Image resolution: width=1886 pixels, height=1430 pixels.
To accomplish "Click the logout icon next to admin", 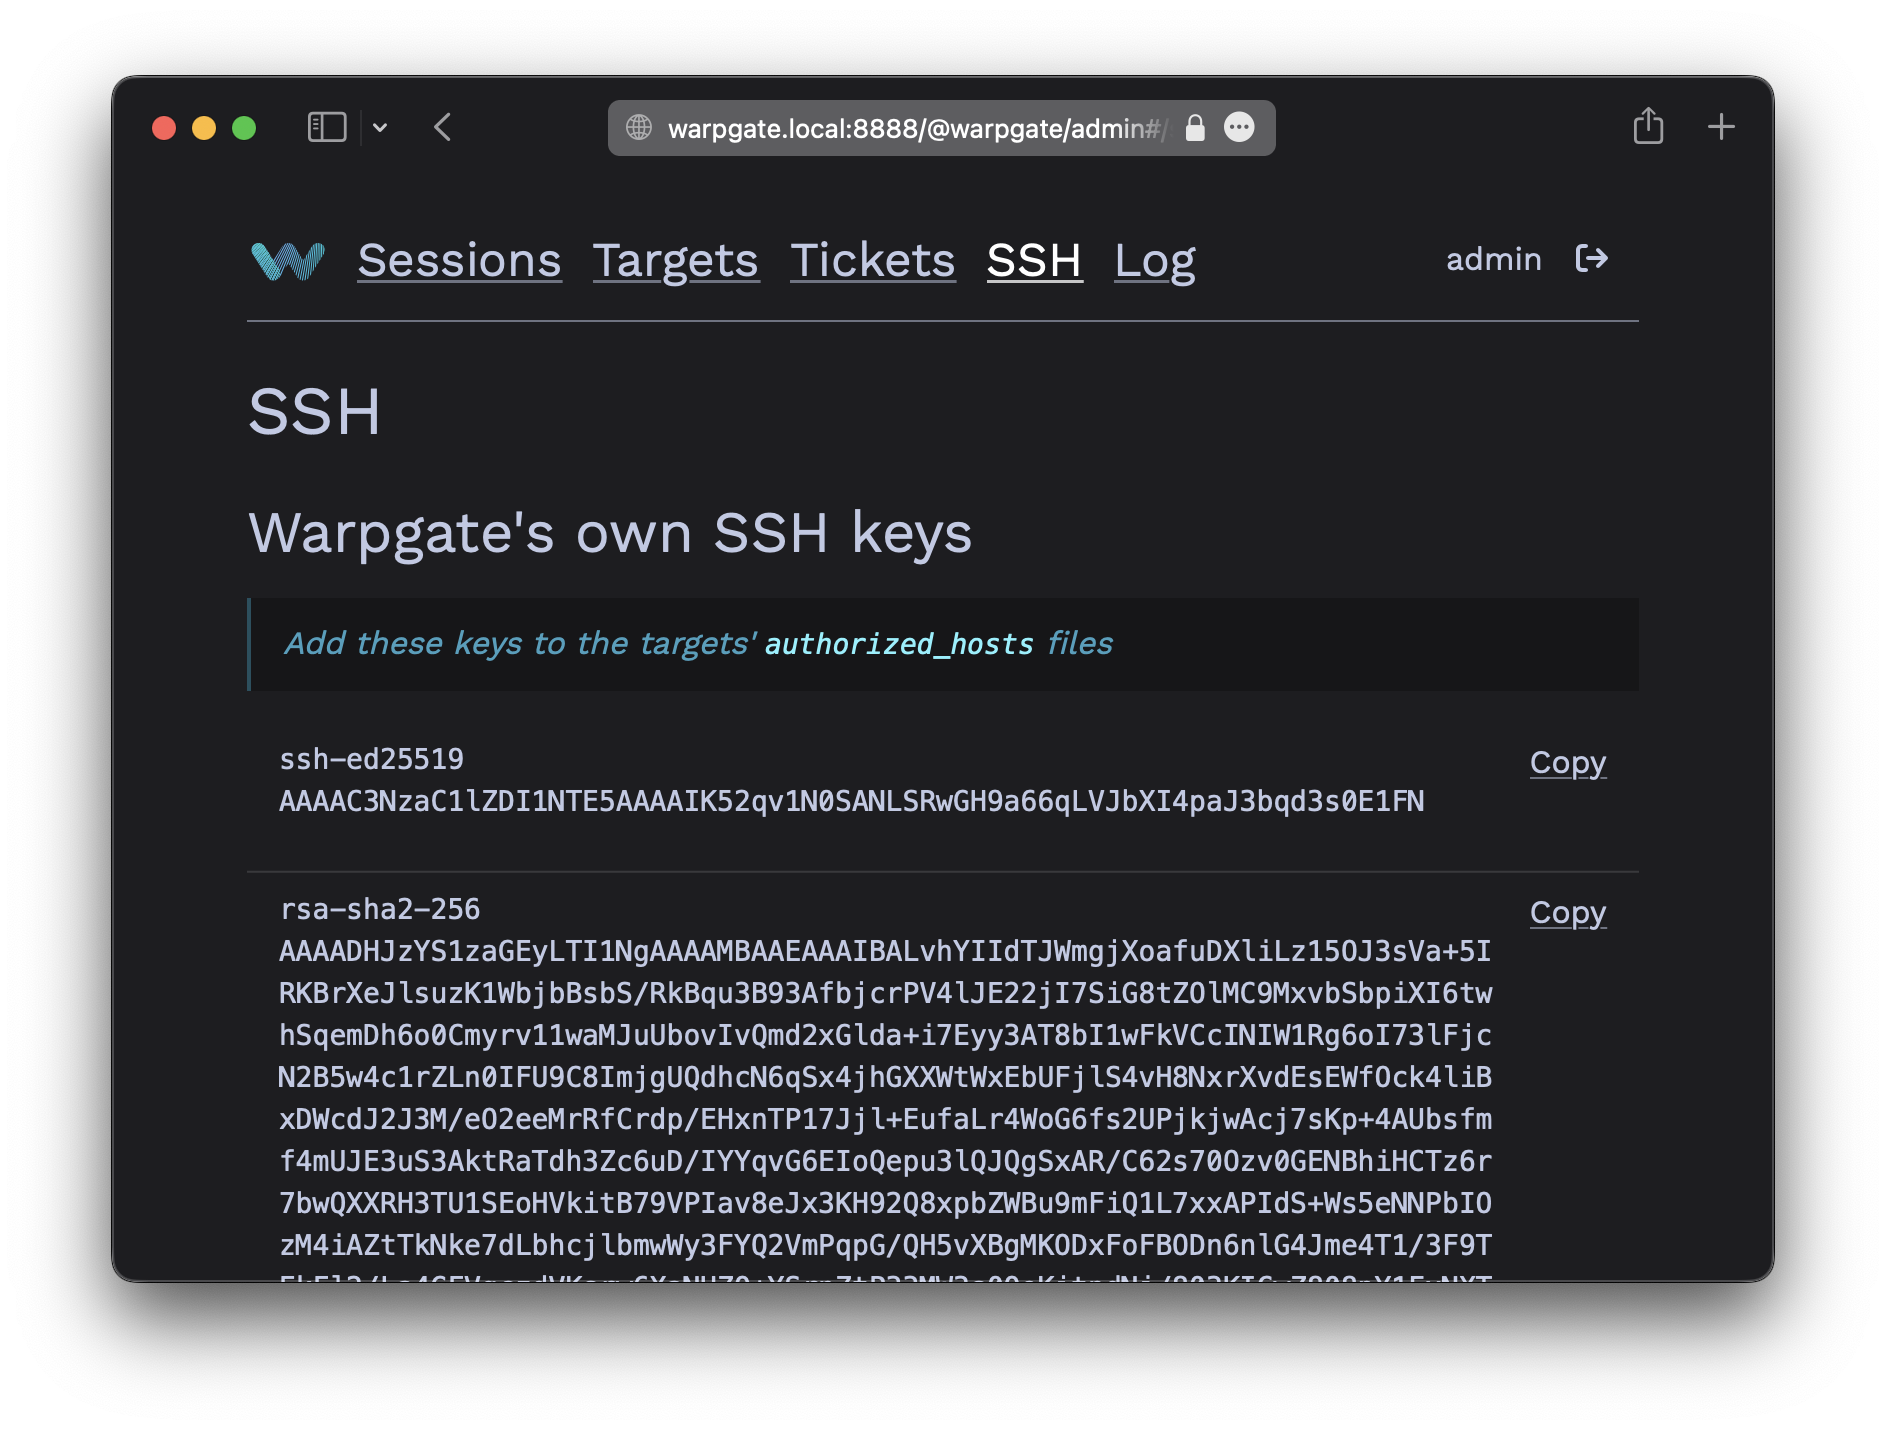I will (1592, 259).
